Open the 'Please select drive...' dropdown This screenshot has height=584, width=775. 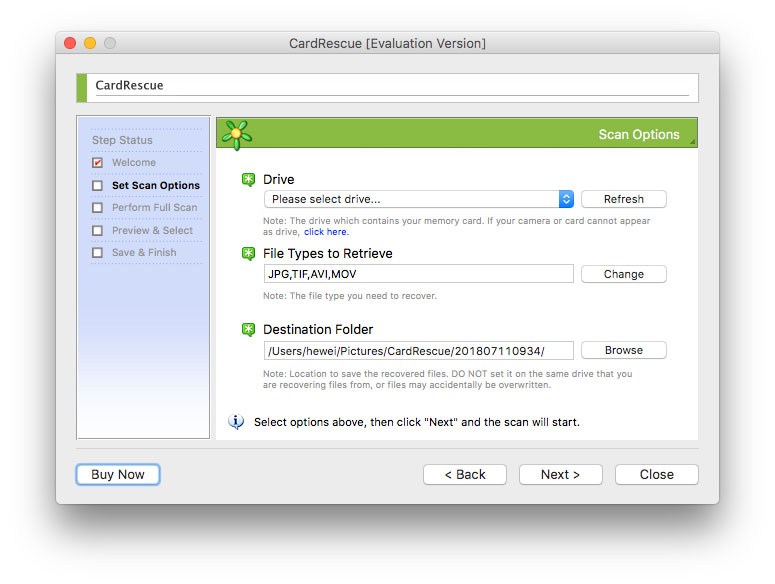[419, 199]
